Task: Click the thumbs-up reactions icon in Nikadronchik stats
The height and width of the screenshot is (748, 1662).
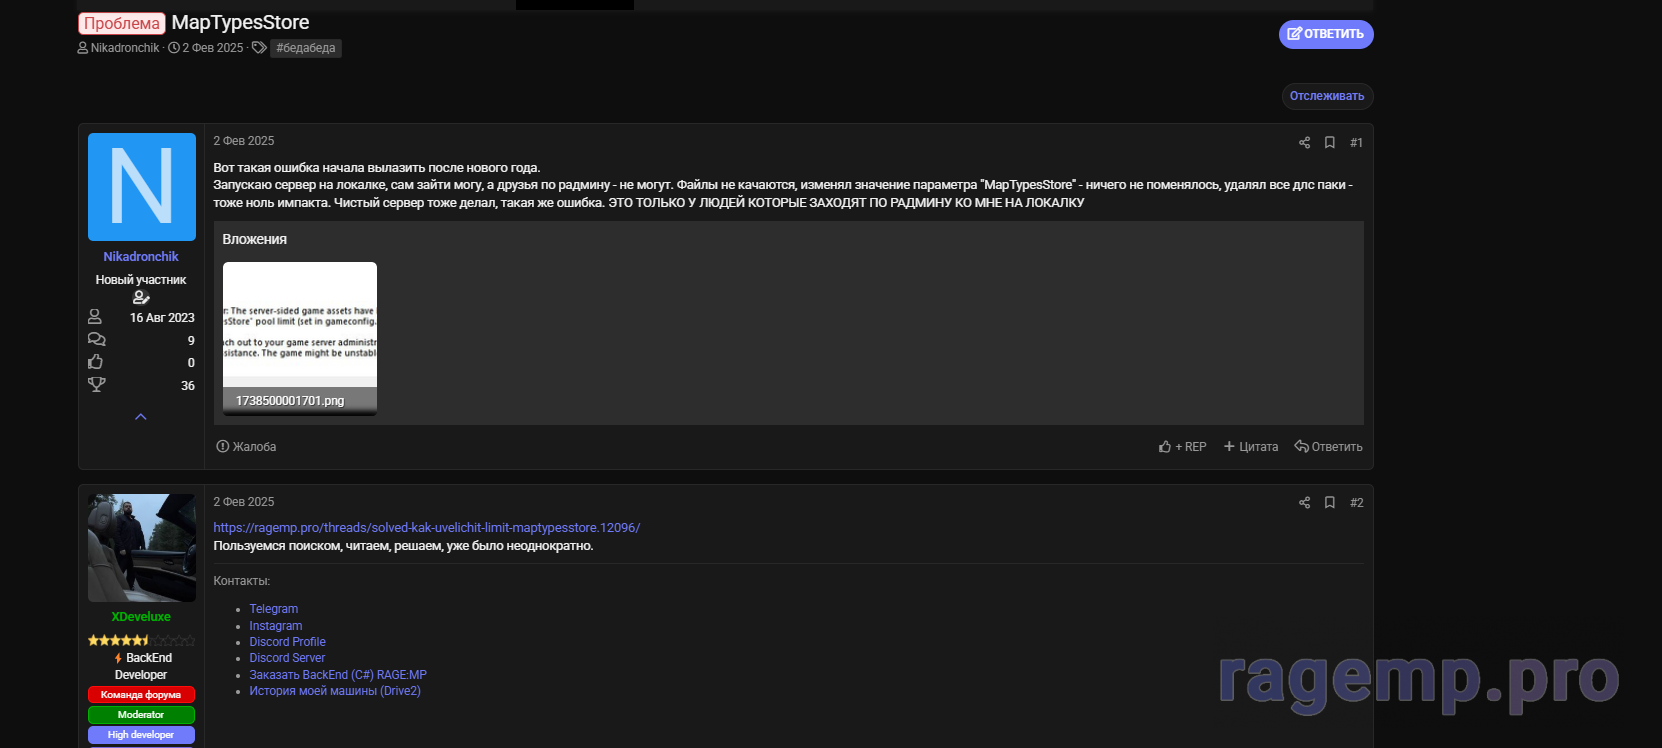Action: tap(96, 362)
